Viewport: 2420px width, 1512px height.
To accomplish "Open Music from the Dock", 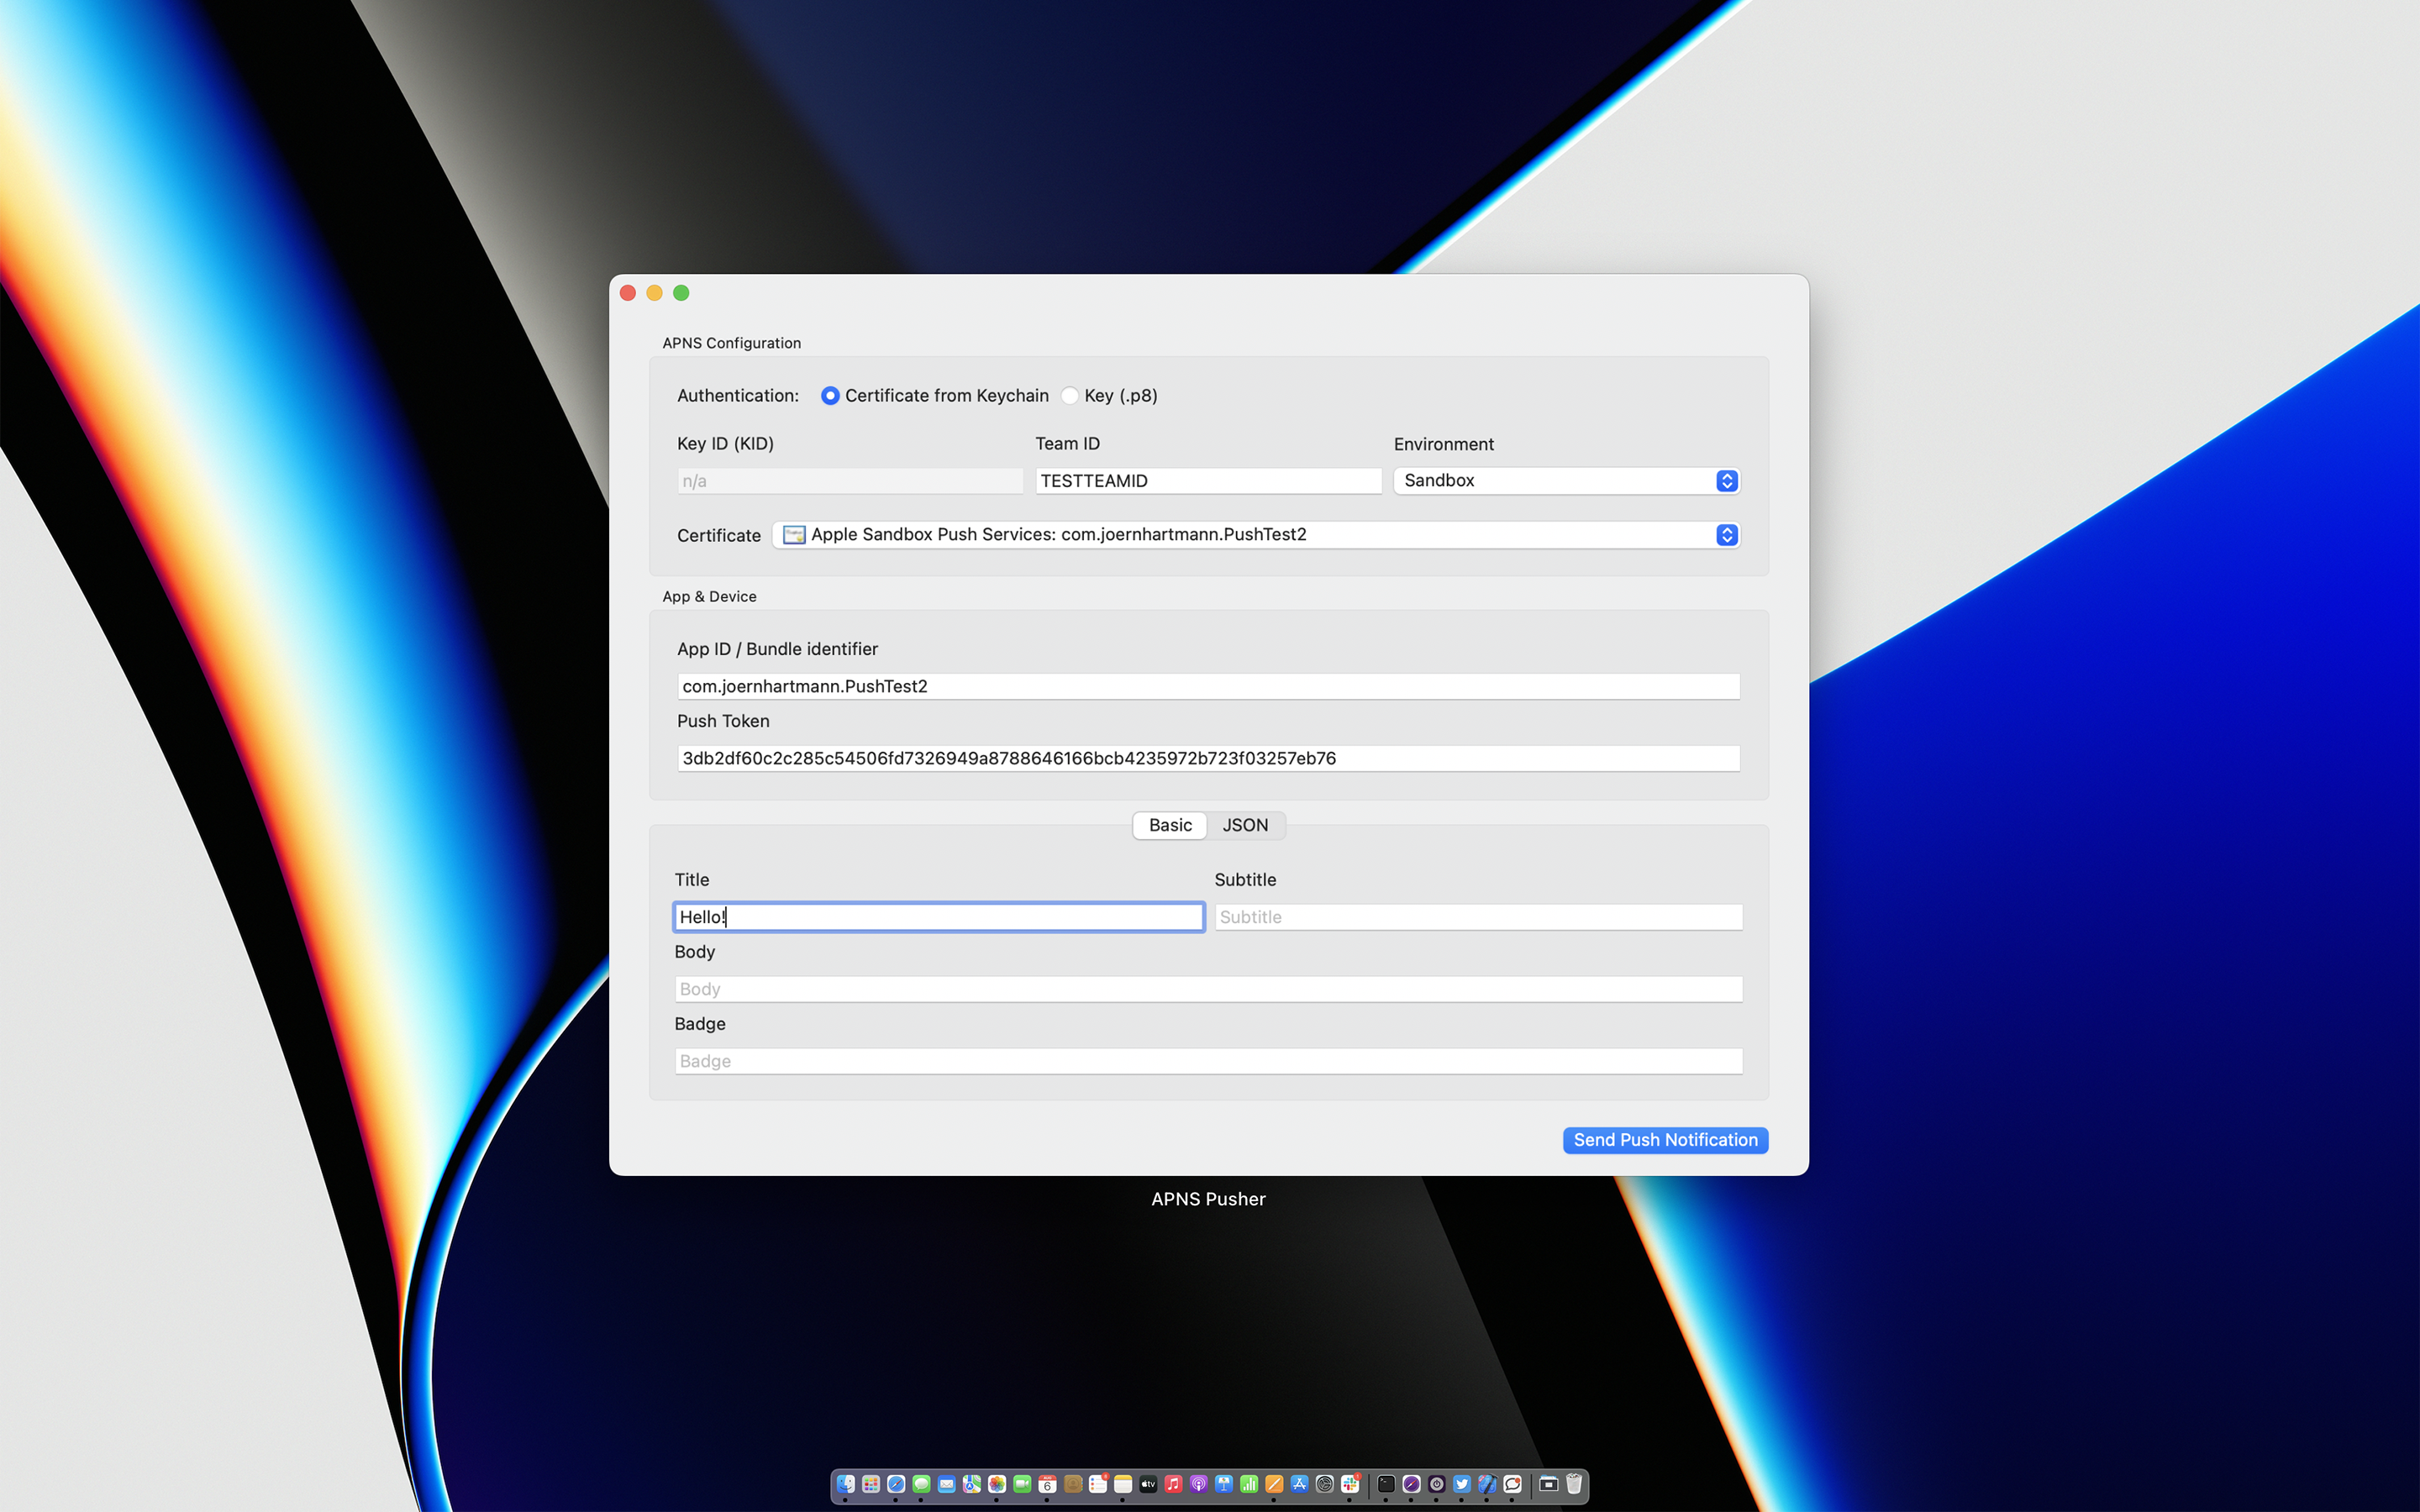I will click(x=1174, y=1484).
